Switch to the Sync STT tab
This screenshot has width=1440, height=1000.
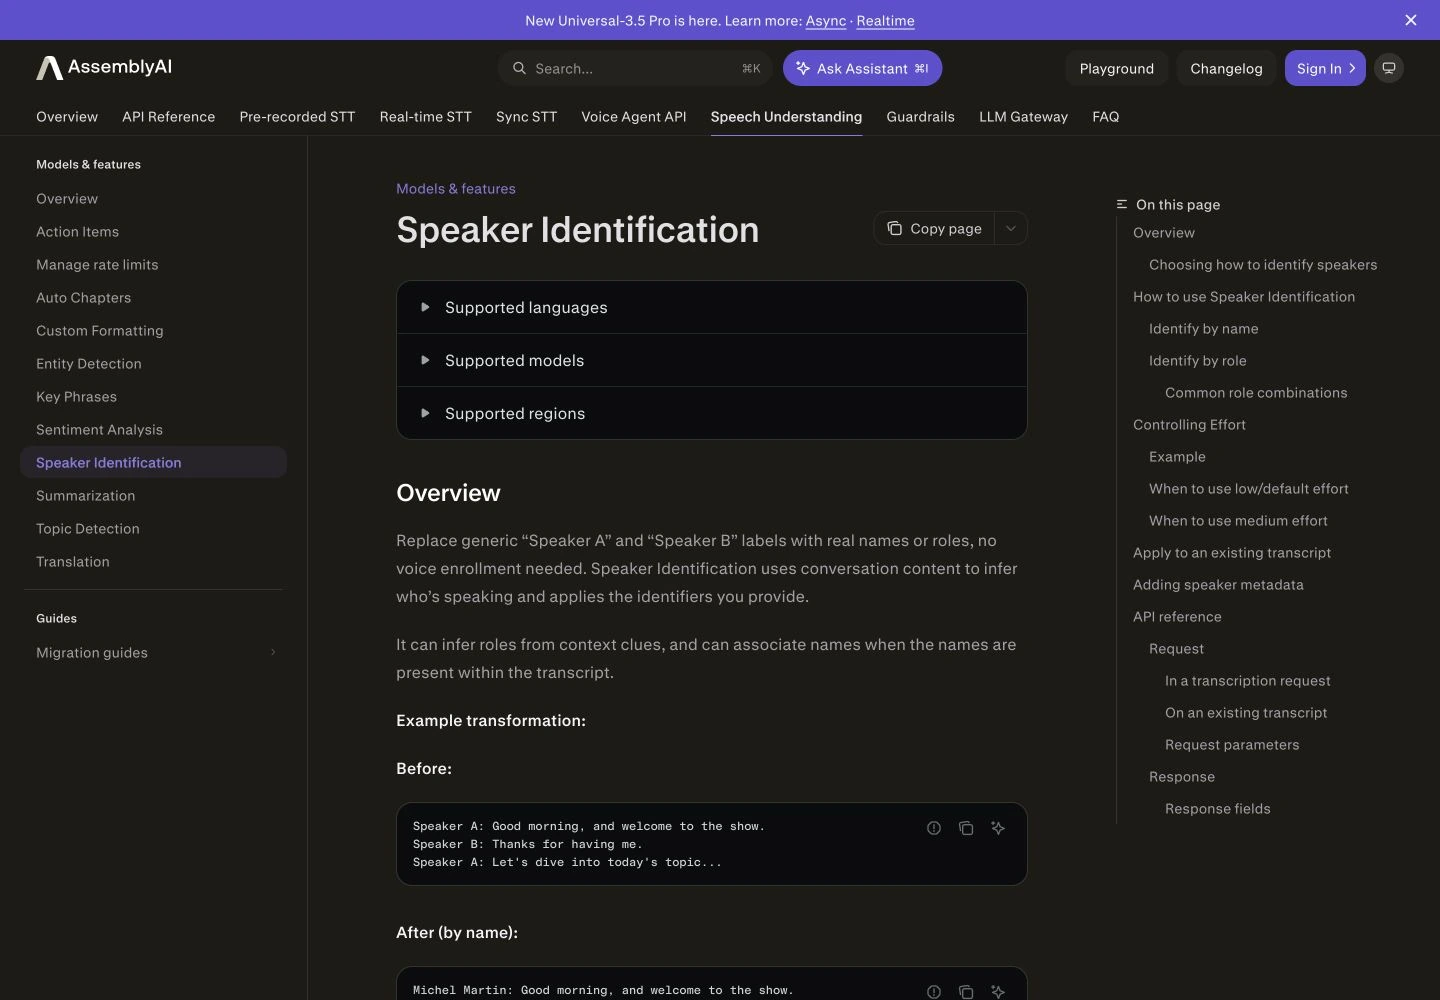526,116
